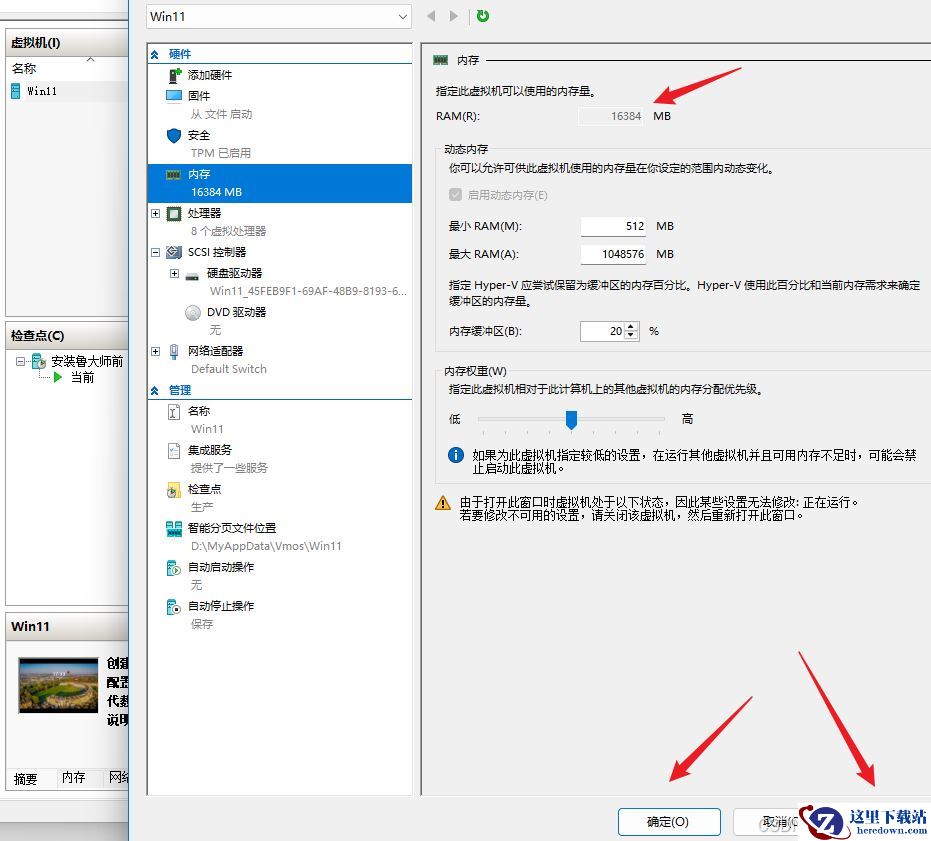The image size is (931, 841).
Task: Select the 从 文件 启动 text
Action: (x=221, y=114)
